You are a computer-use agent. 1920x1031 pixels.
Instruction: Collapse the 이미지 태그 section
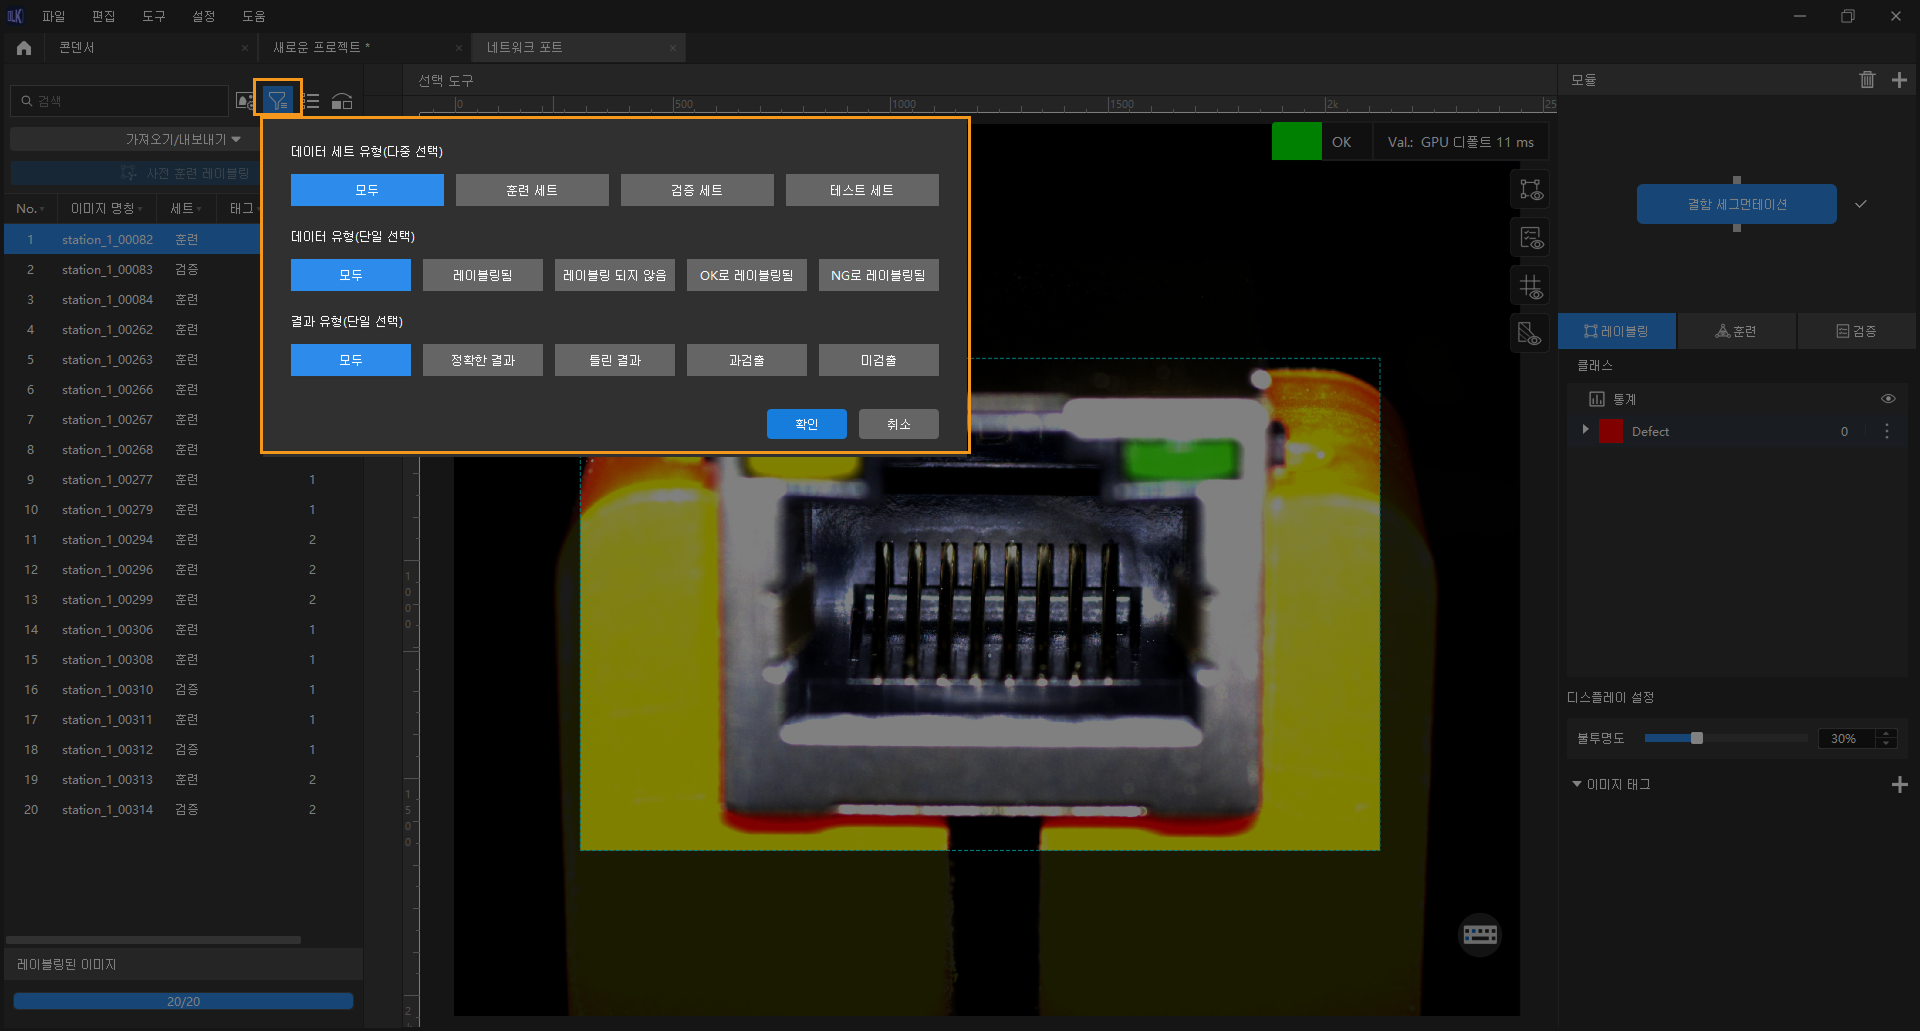point(1577,784)
